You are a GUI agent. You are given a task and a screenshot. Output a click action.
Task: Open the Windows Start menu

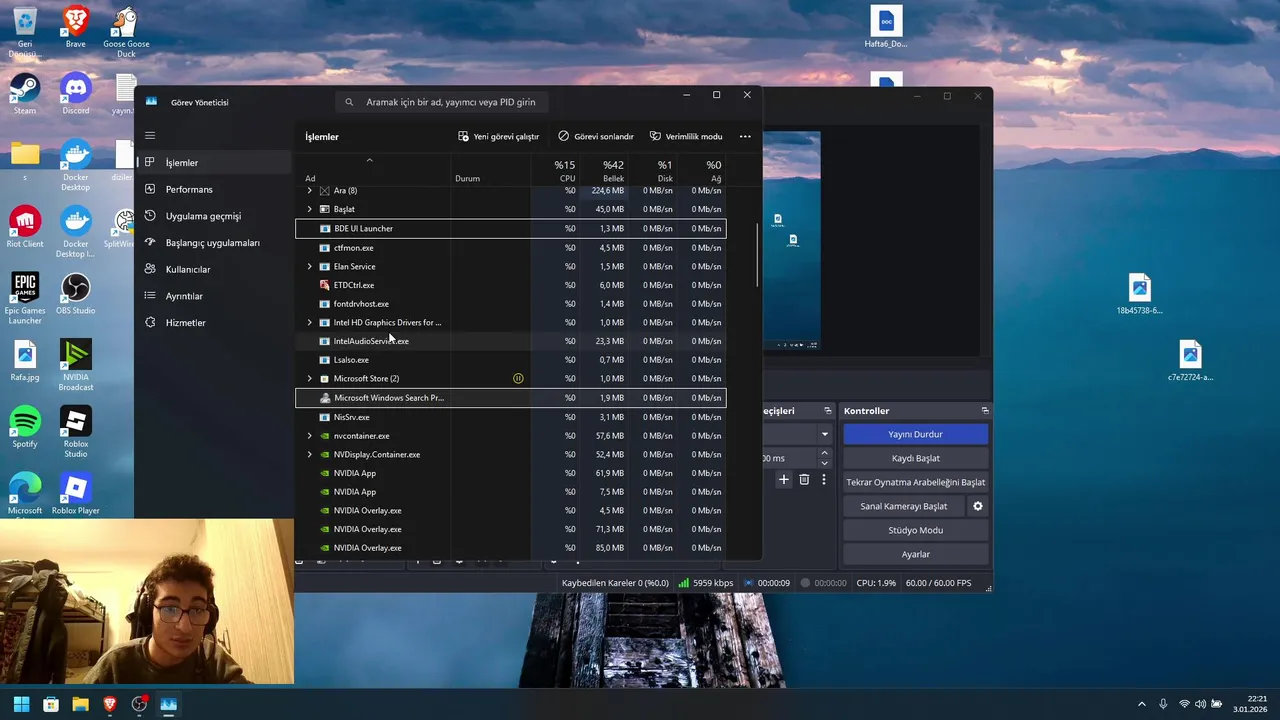21,704
